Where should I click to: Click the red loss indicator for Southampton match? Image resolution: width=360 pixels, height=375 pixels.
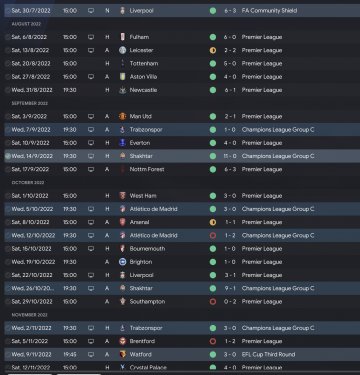pyautogui.click(x=213, y=302)
